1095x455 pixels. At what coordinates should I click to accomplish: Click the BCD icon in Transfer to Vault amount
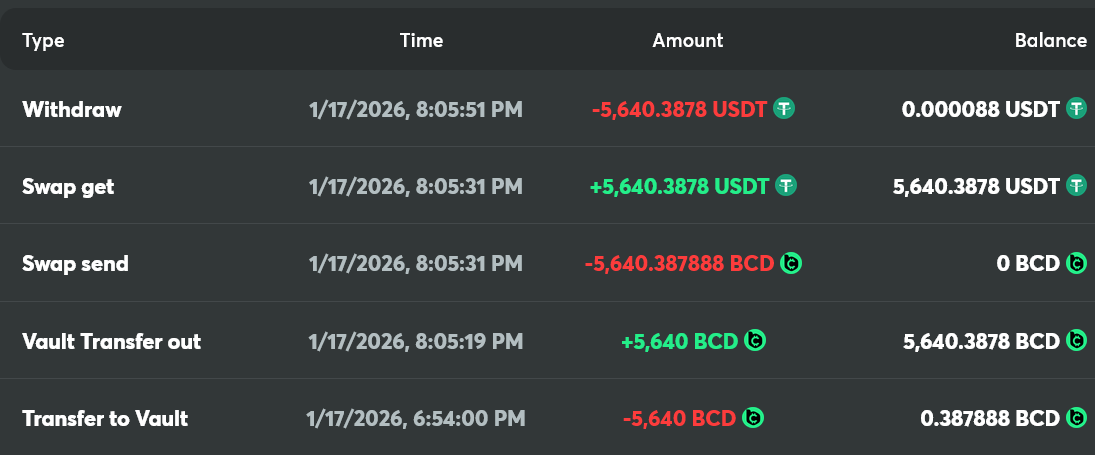(x=753, y=418)
